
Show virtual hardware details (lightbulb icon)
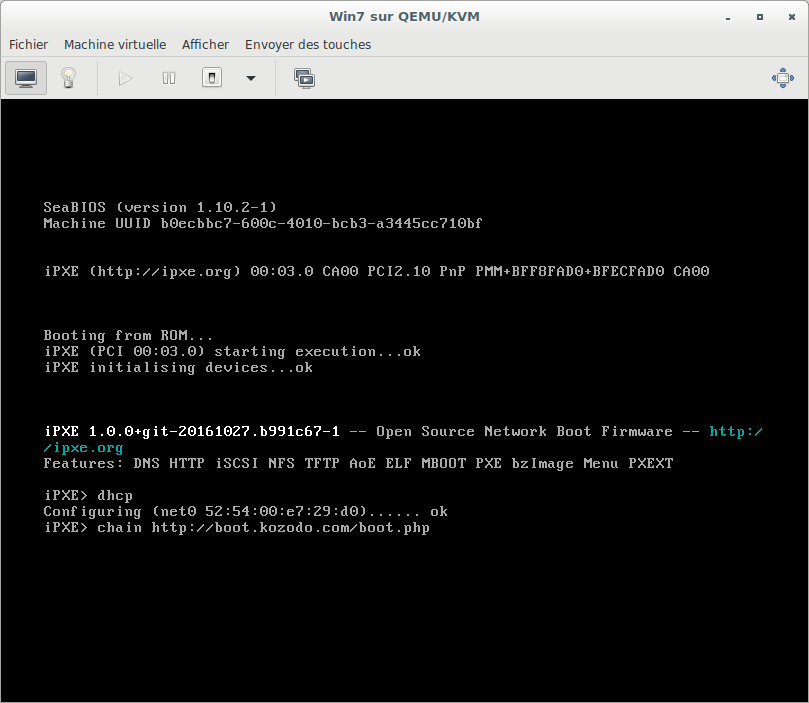68,78
